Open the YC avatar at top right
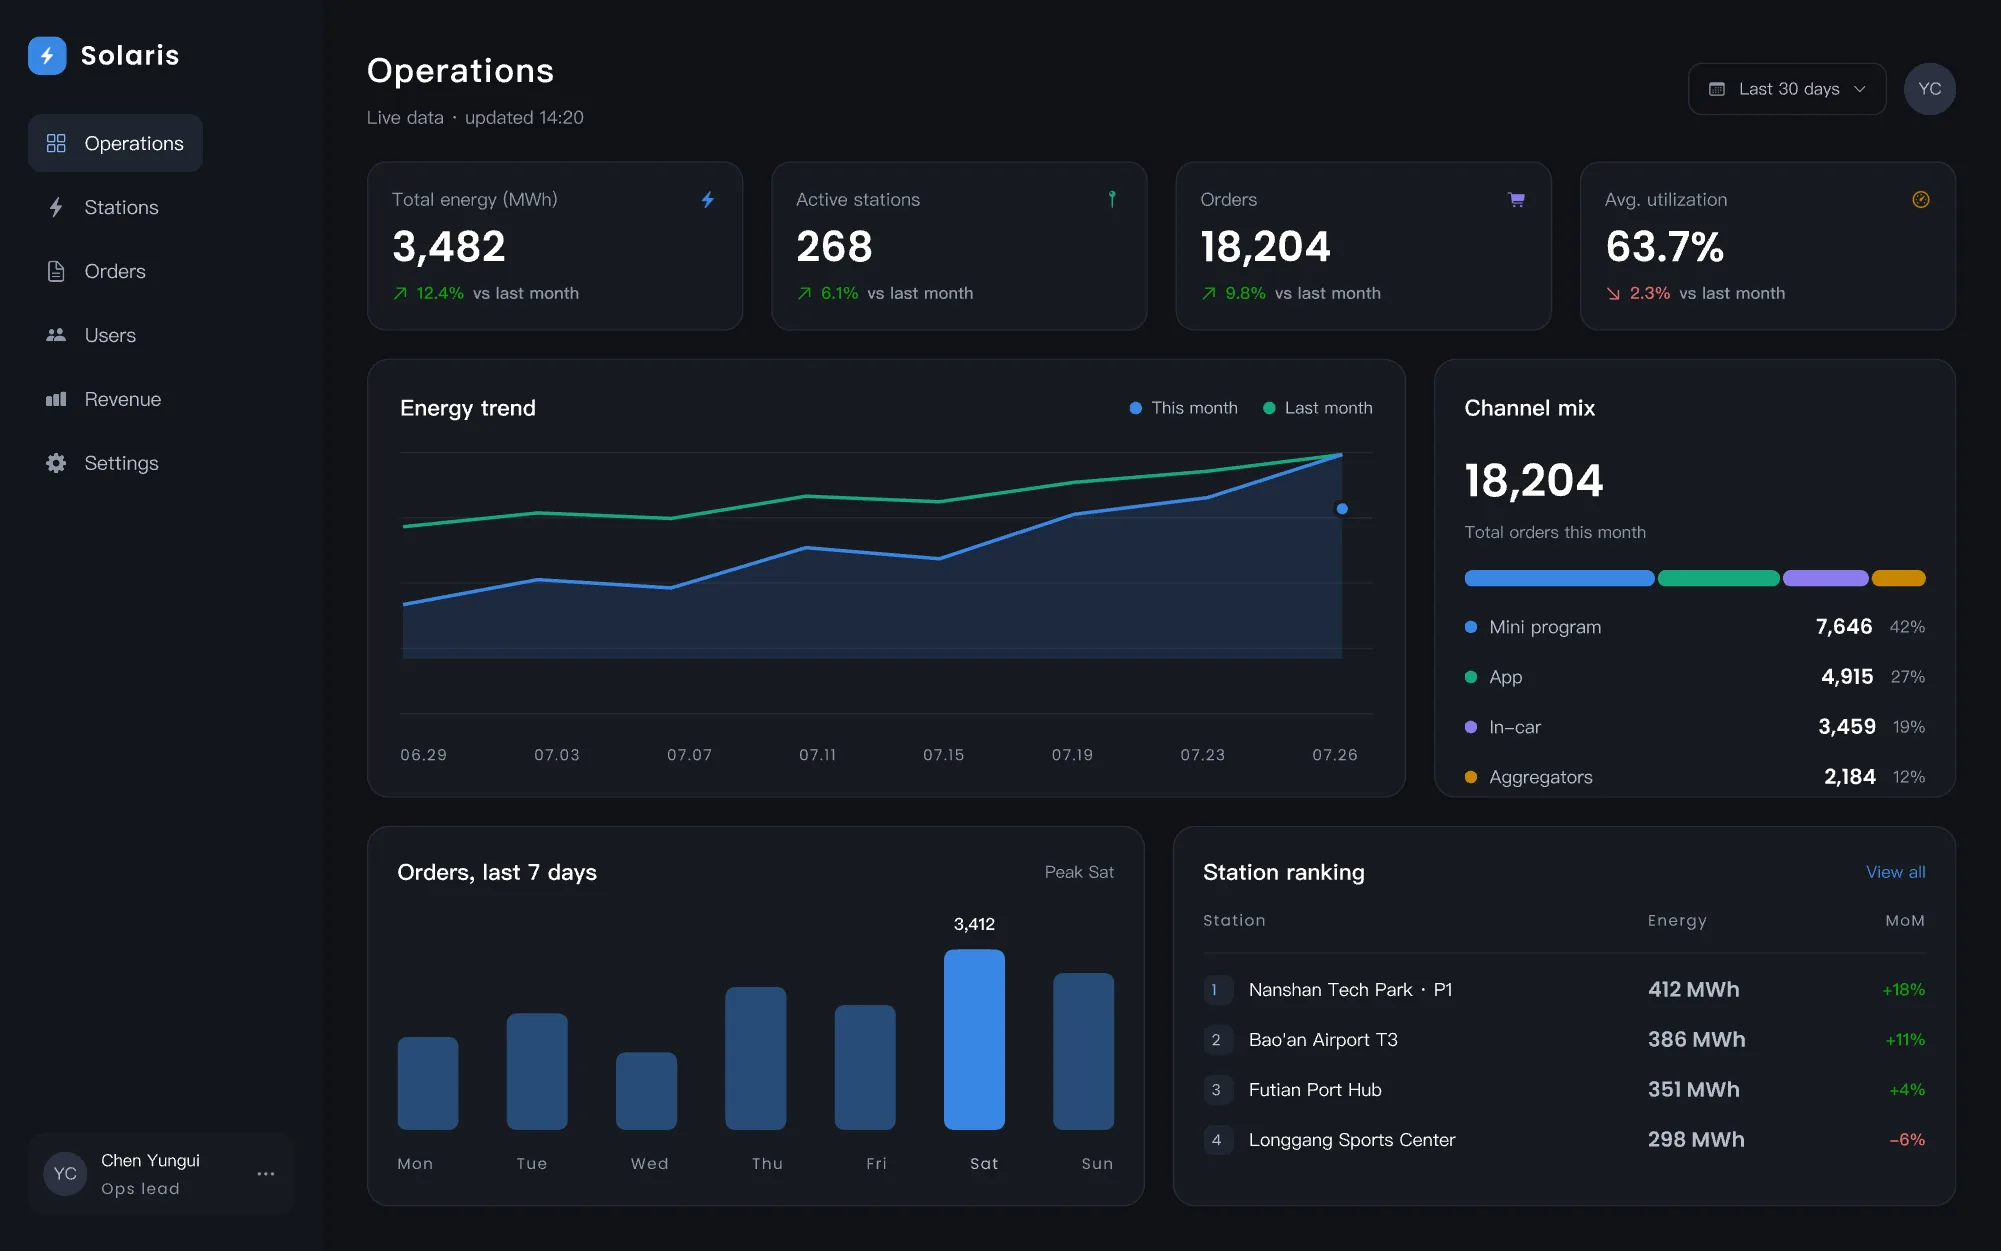2001x1251 pixels. pyautogui.click(x=1929, y=89)
